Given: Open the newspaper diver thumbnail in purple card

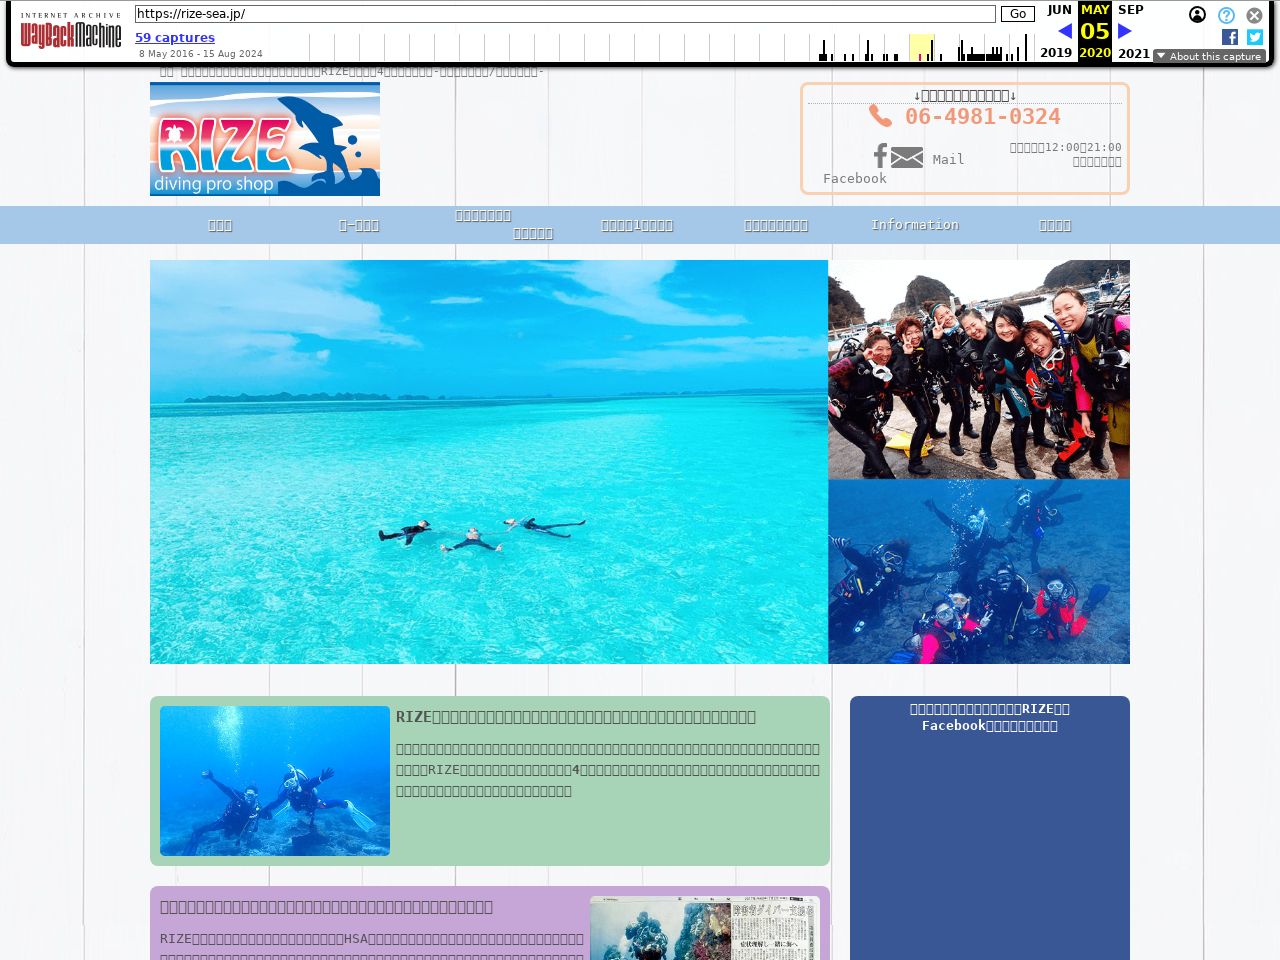Looking at the screenshot, I should [705, 928].
